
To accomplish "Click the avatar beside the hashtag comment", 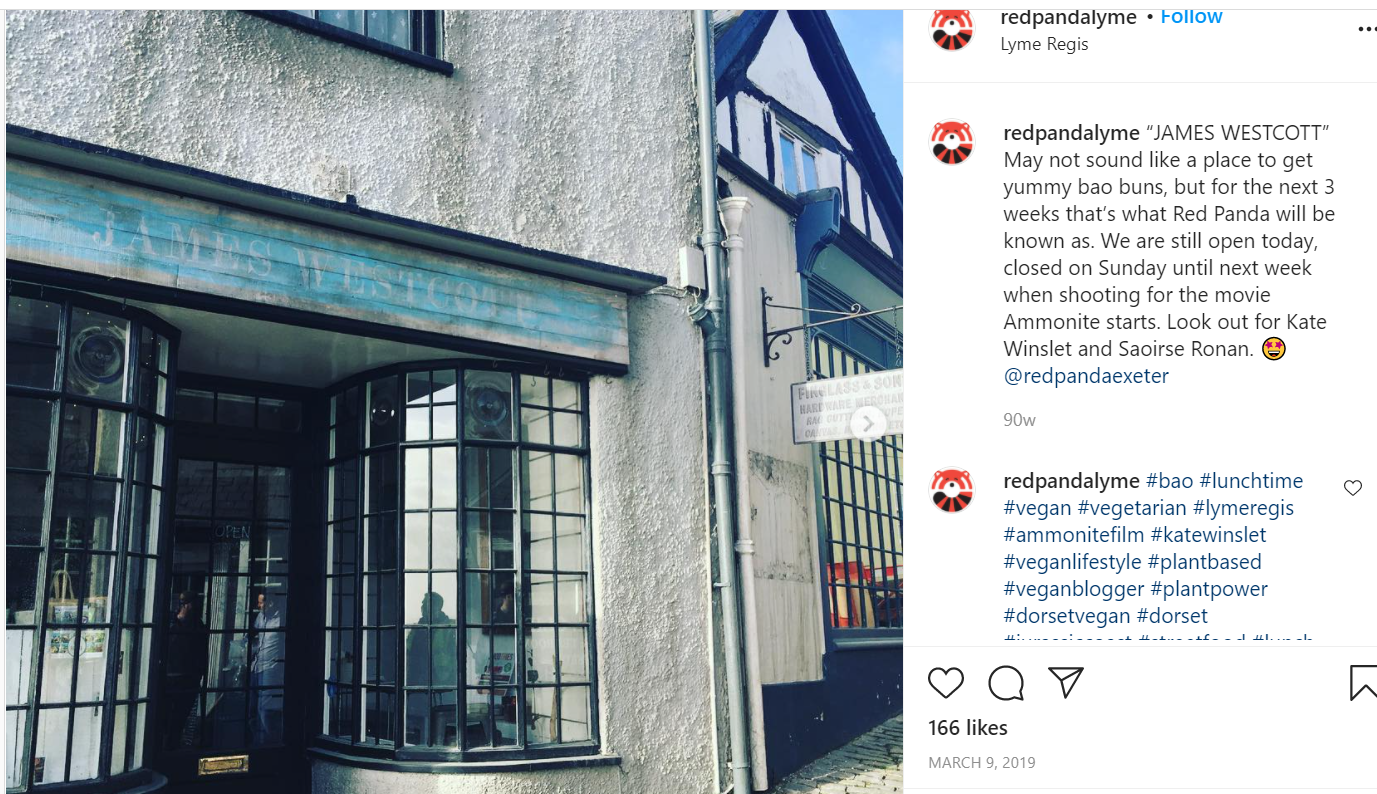I will pos(952,490).
